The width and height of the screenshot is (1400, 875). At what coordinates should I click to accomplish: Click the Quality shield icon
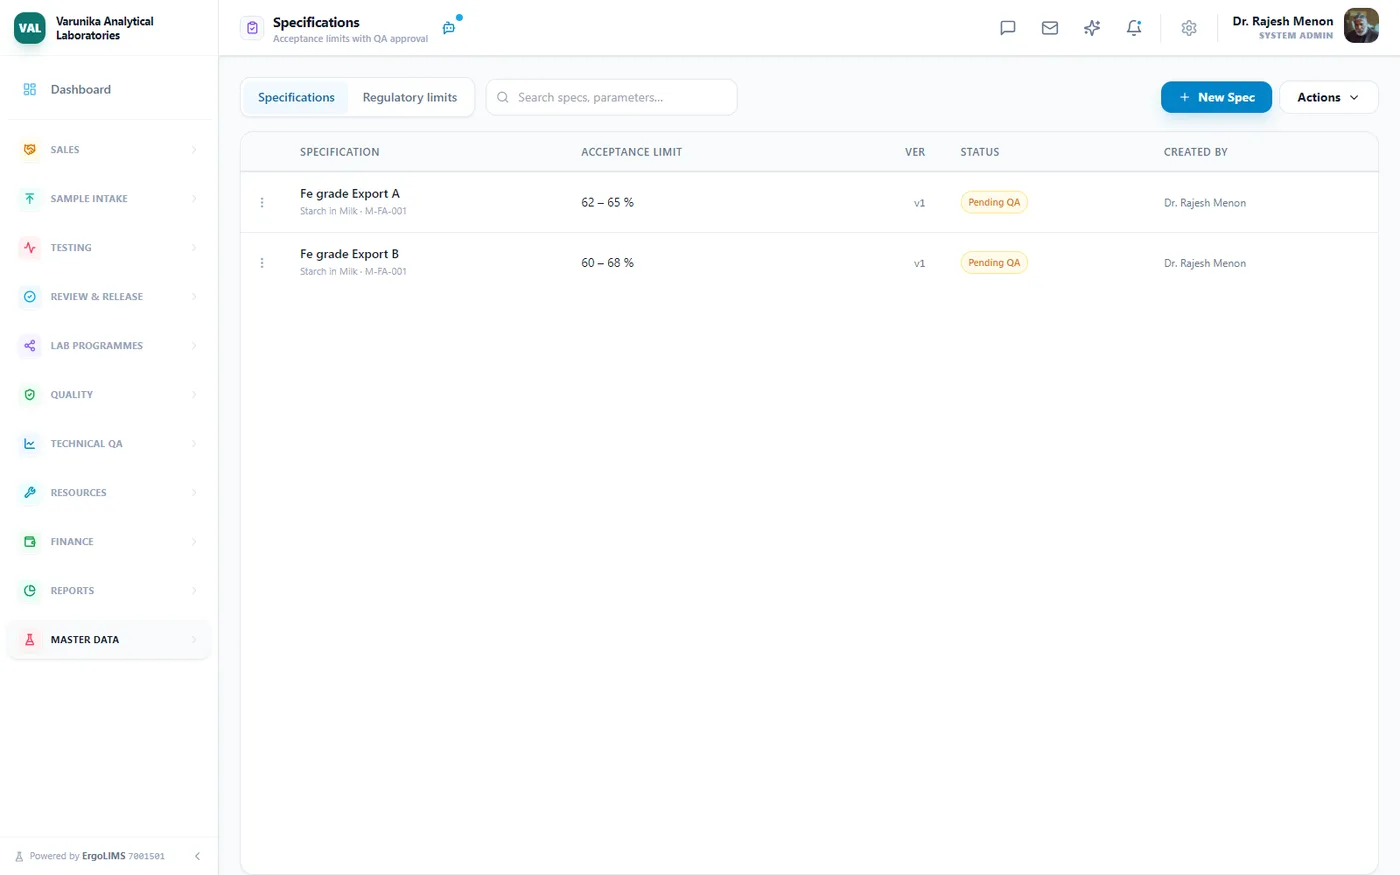click(x=30, y=395)
